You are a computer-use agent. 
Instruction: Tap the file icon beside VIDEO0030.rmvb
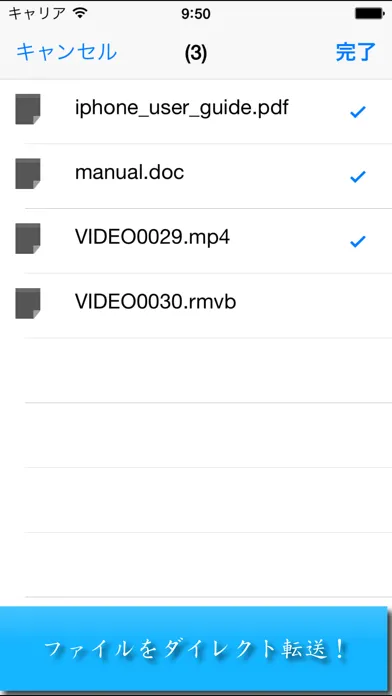coord(28,303)
